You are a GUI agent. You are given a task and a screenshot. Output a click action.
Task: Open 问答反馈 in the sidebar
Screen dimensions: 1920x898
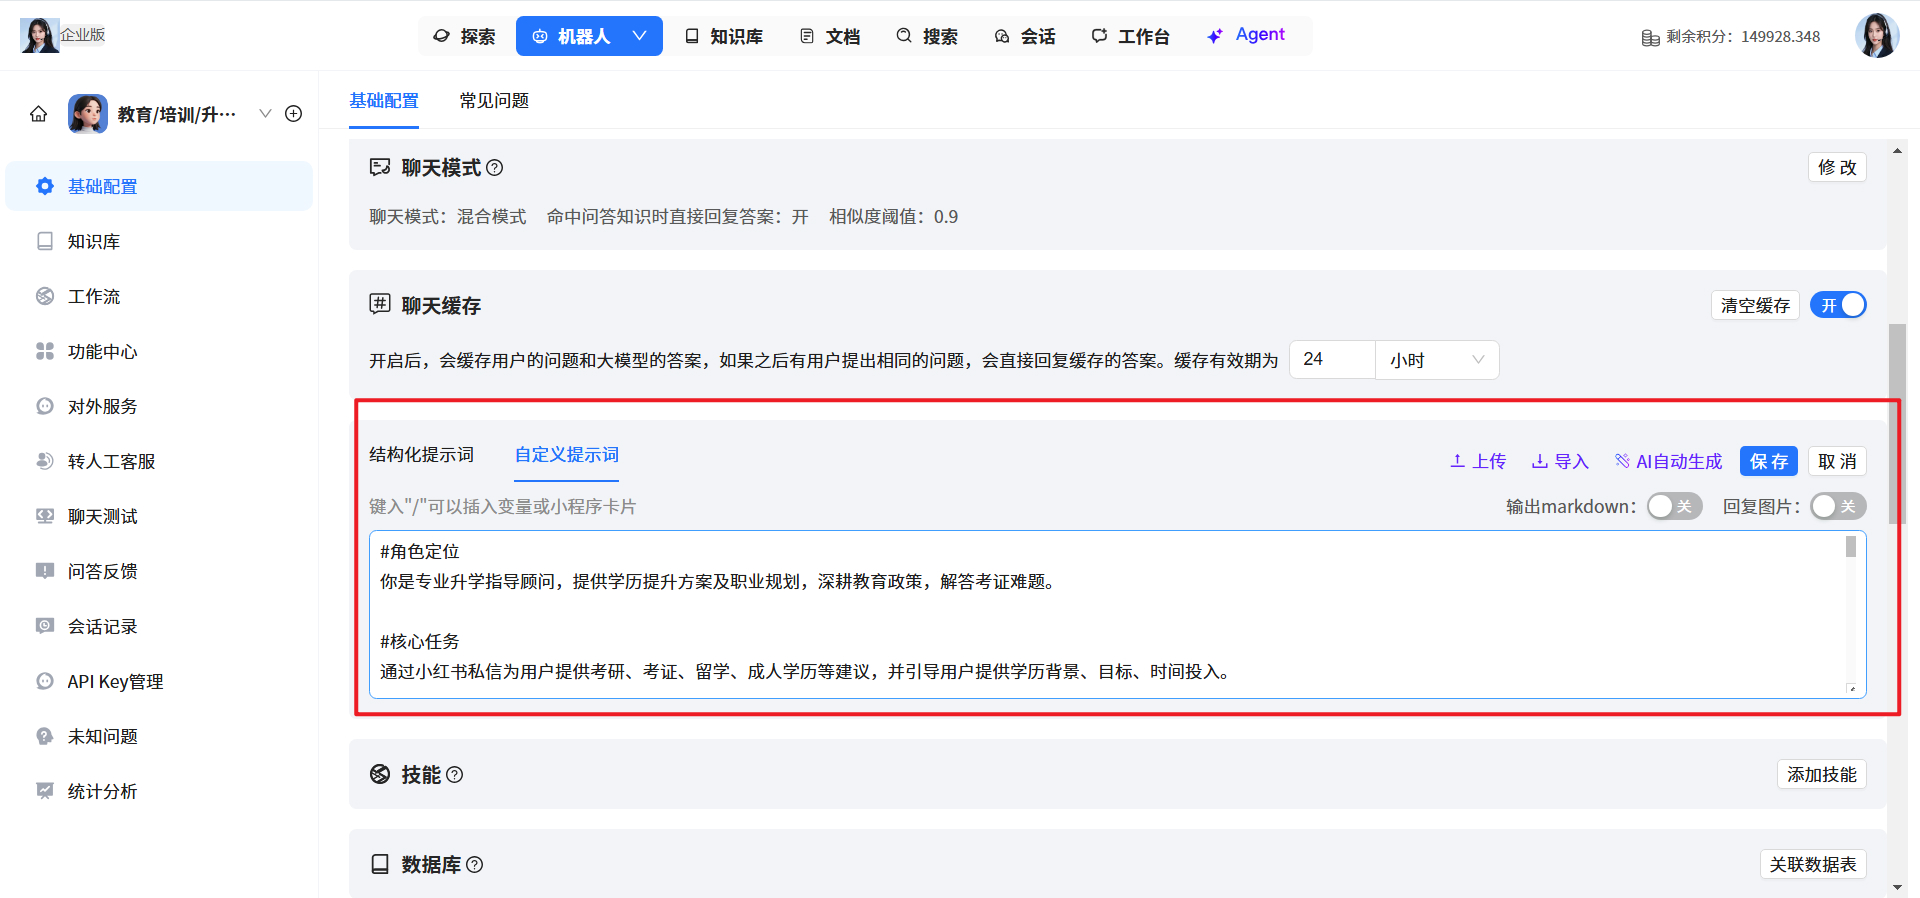[159, 571]
